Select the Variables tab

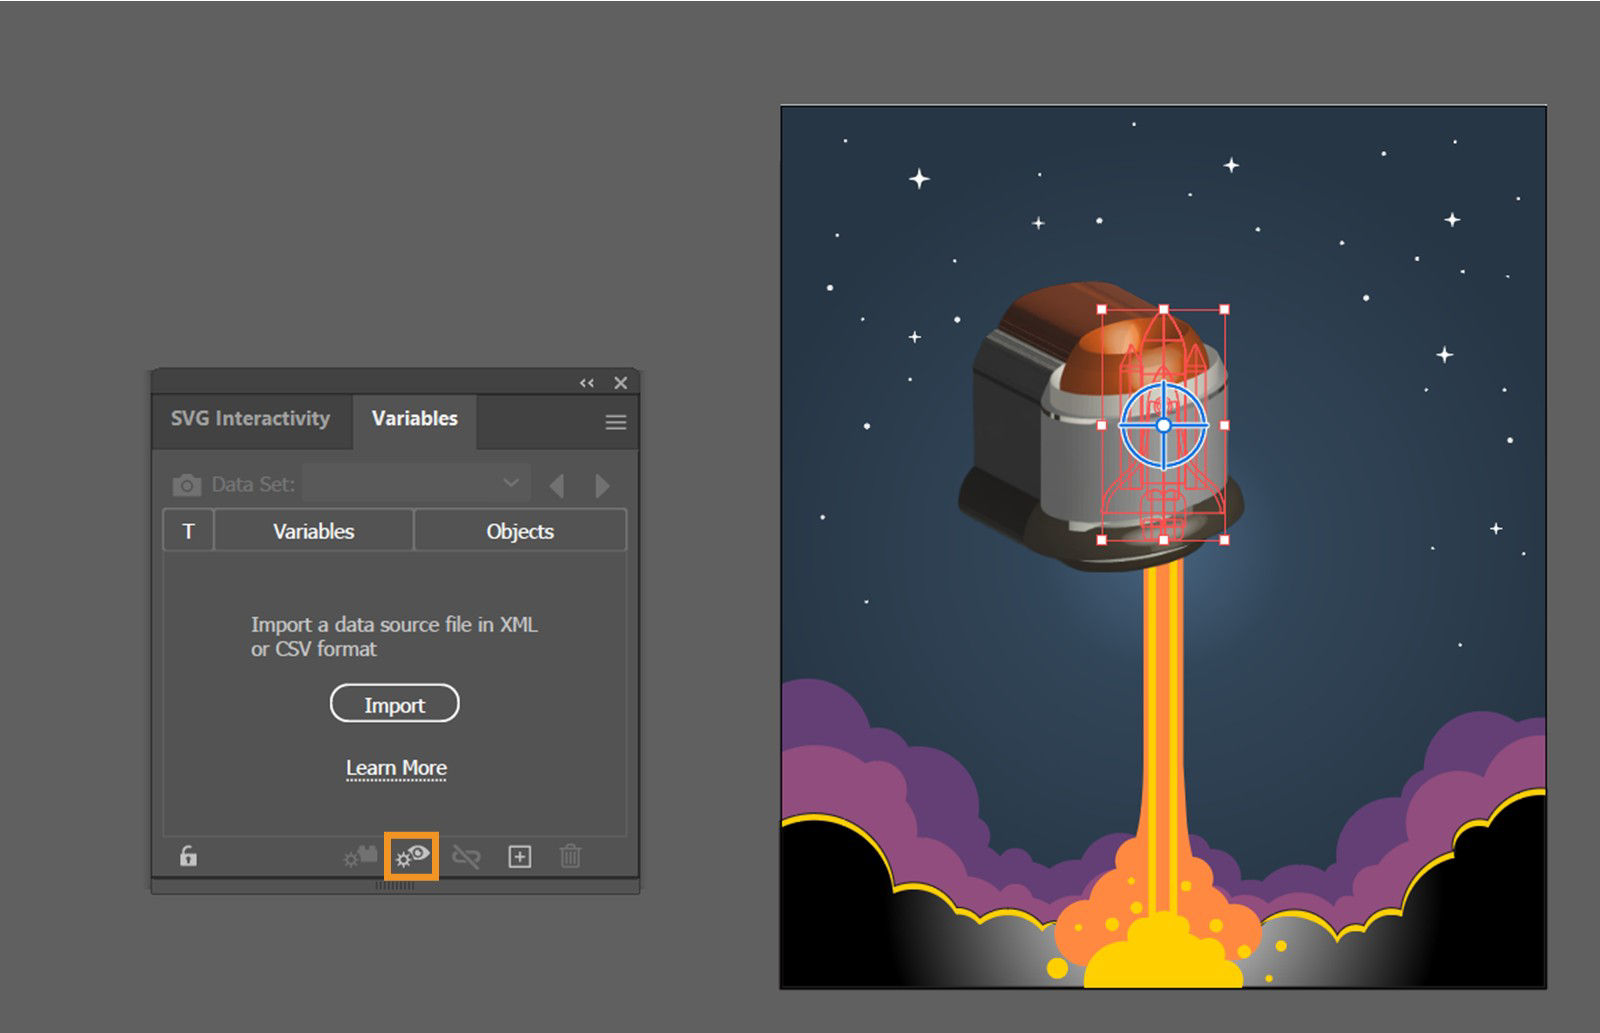pyautogui.click(x=414, y=418)
